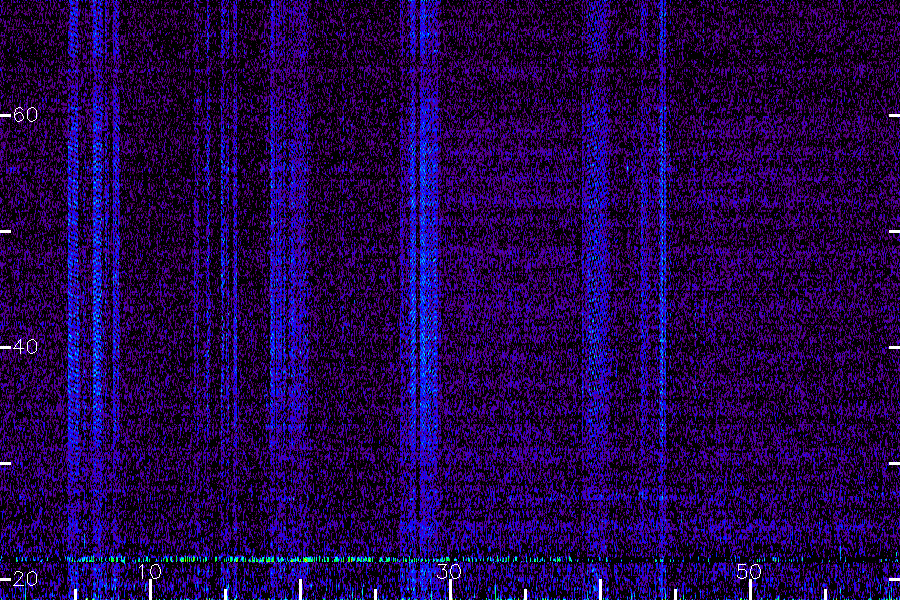Click the 40 label on the vertical axis
Viewport: 900px width, 600px height.
[x=25, y=347]
